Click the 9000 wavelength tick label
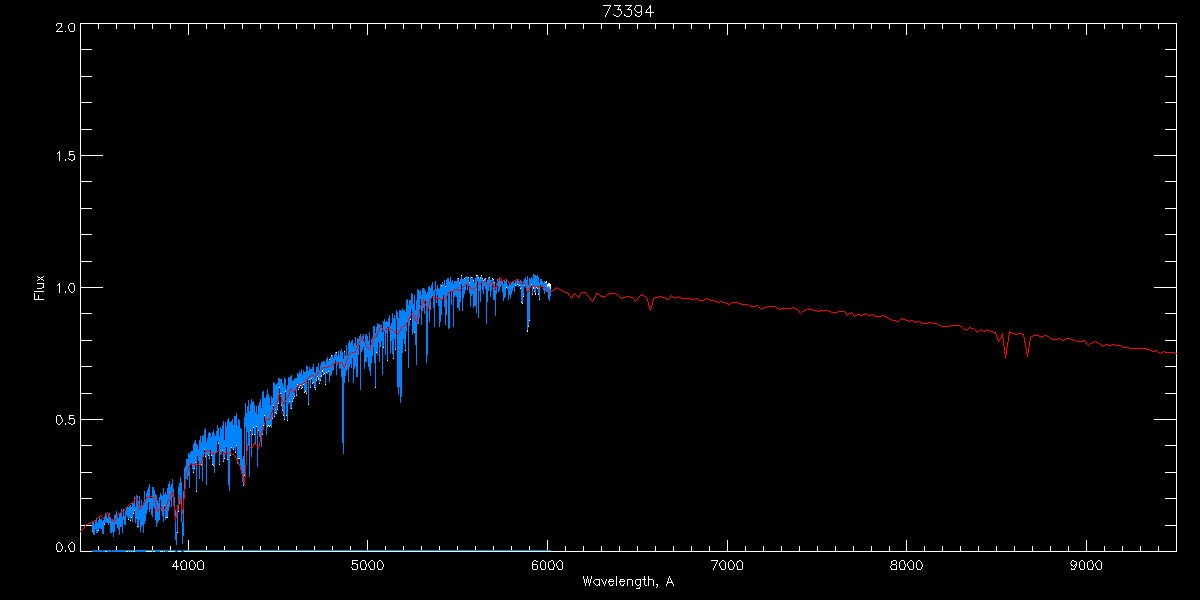1200x600 pixels. [x=1086, y=564]
